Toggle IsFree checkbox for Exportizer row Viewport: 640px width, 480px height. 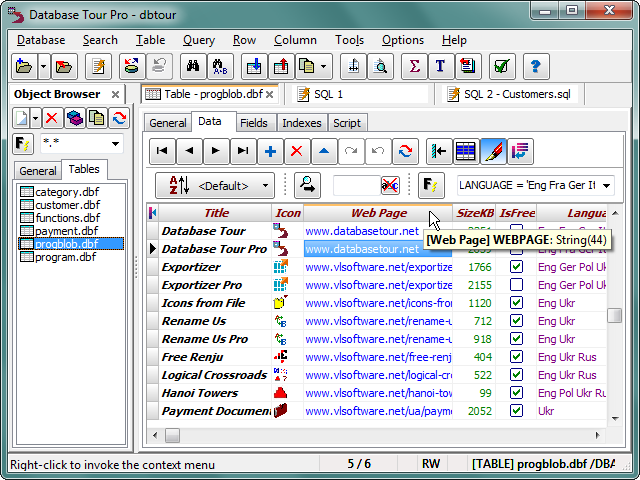coord(516,267)
